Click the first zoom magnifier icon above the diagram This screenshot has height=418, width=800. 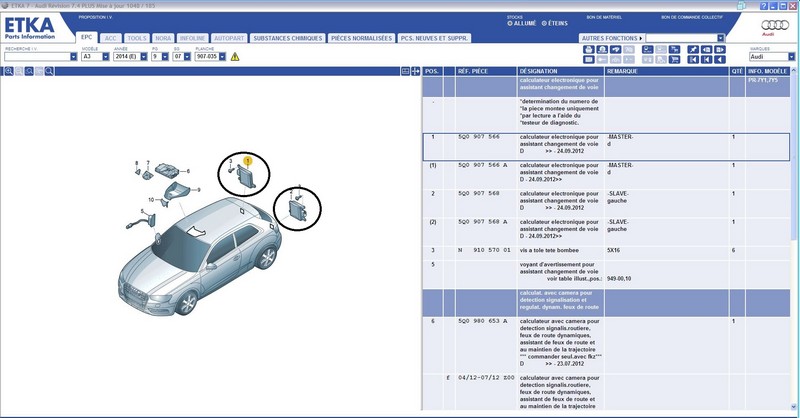pyautogui.click(x=9, y=72)
